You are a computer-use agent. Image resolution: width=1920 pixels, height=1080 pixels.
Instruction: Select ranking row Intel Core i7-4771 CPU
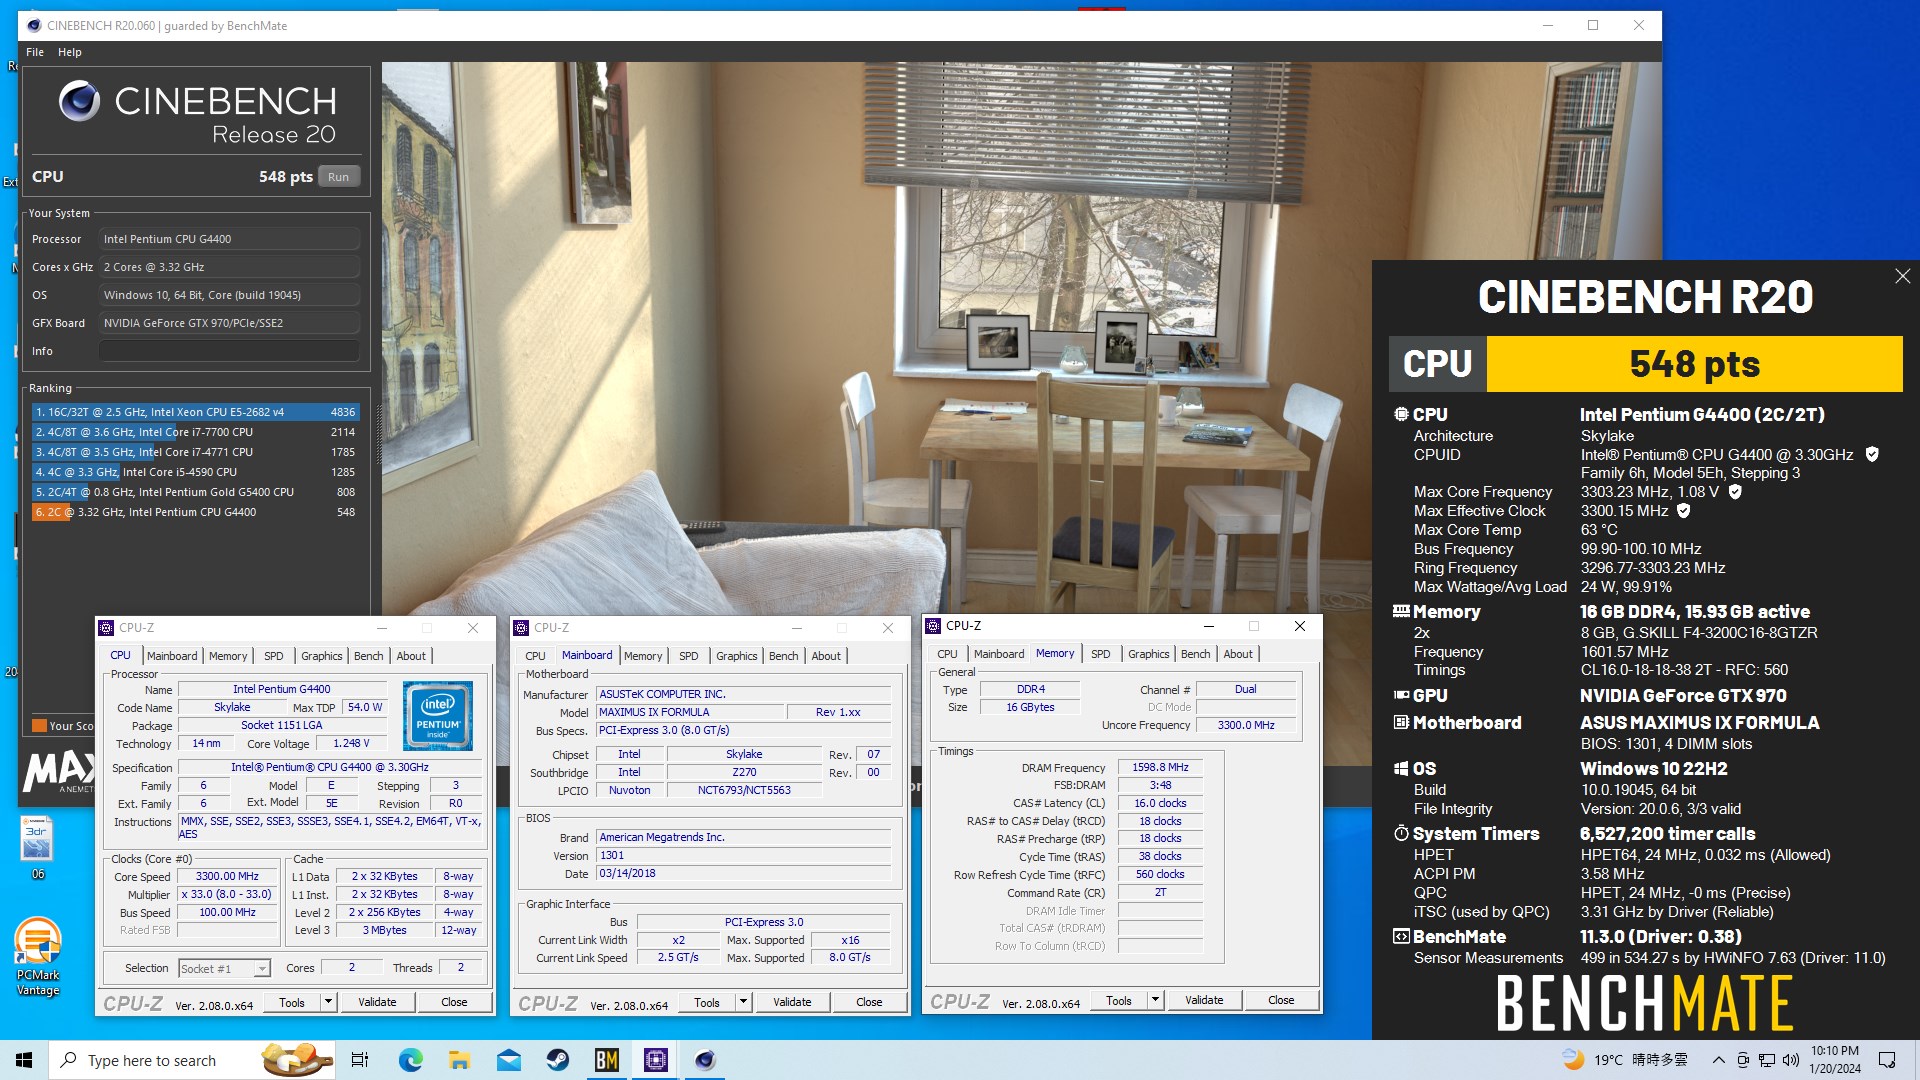195,452
